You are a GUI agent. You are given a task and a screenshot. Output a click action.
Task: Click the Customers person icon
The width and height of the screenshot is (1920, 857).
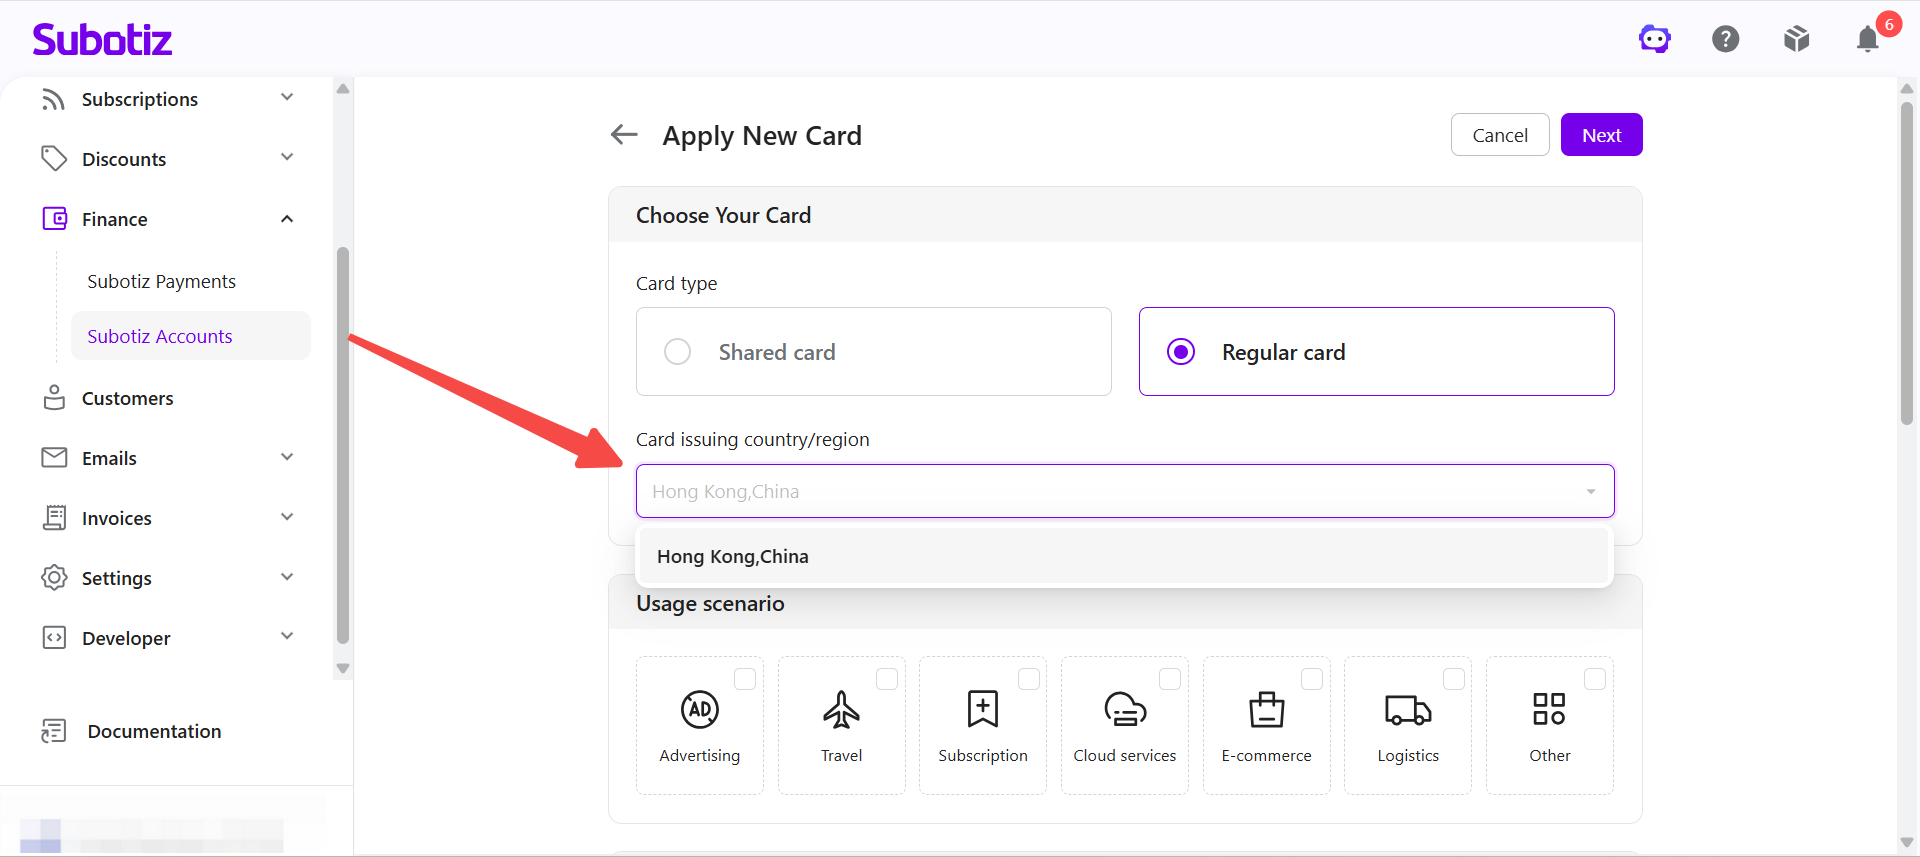(54, 398)
